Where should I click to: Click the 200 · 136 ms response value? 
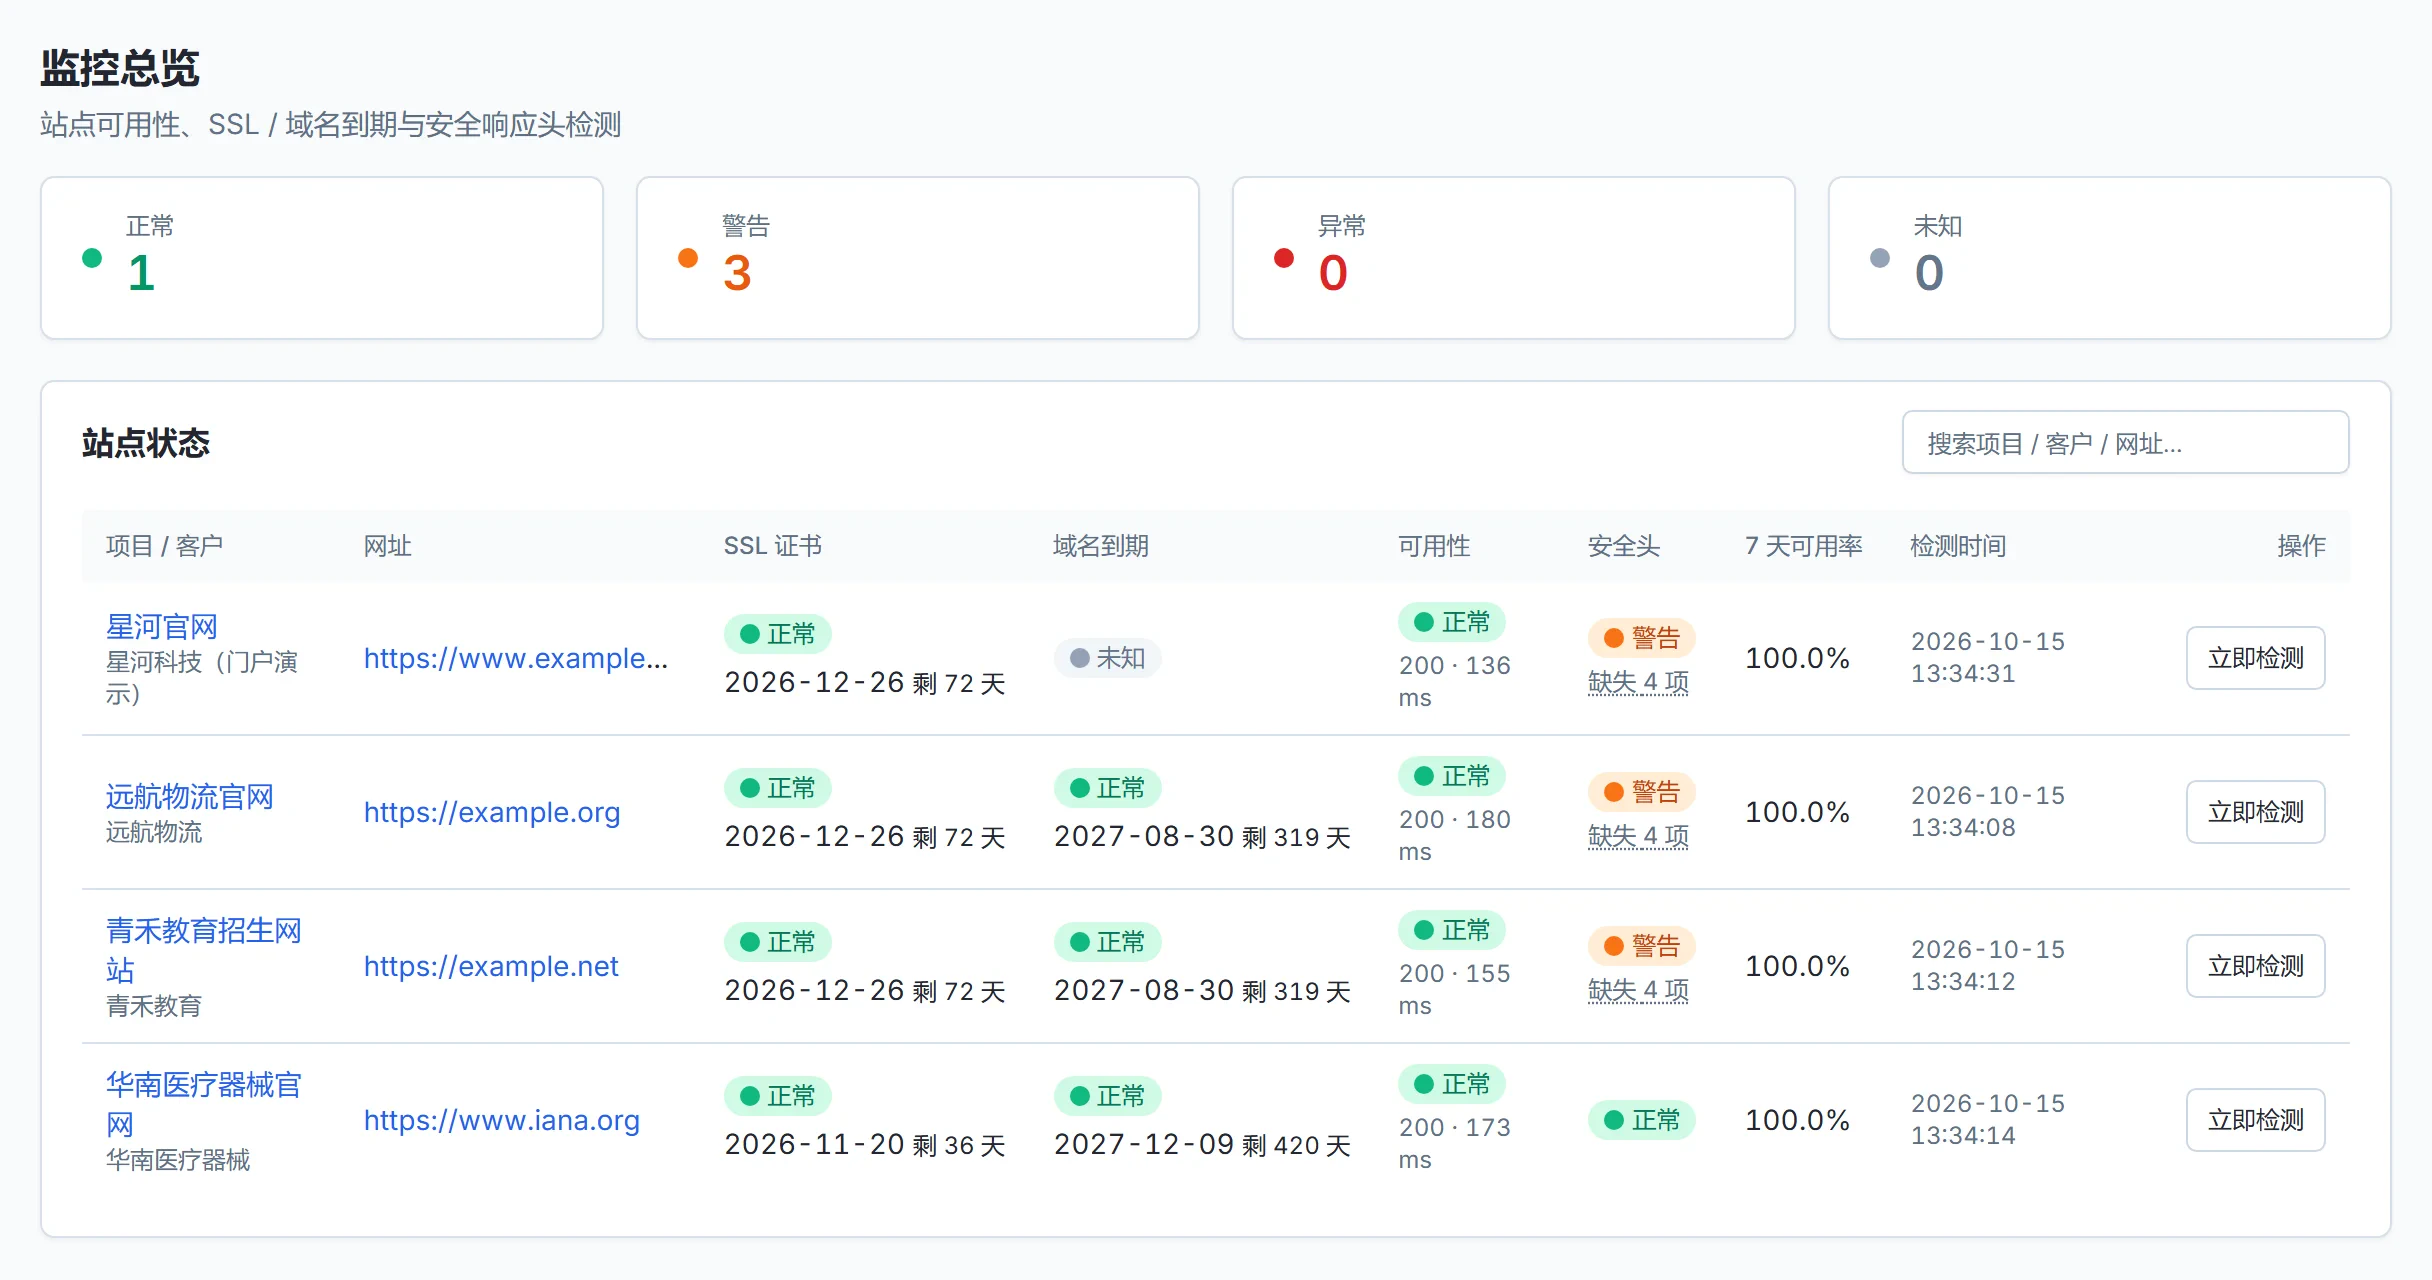click(x=1455, y=681)
